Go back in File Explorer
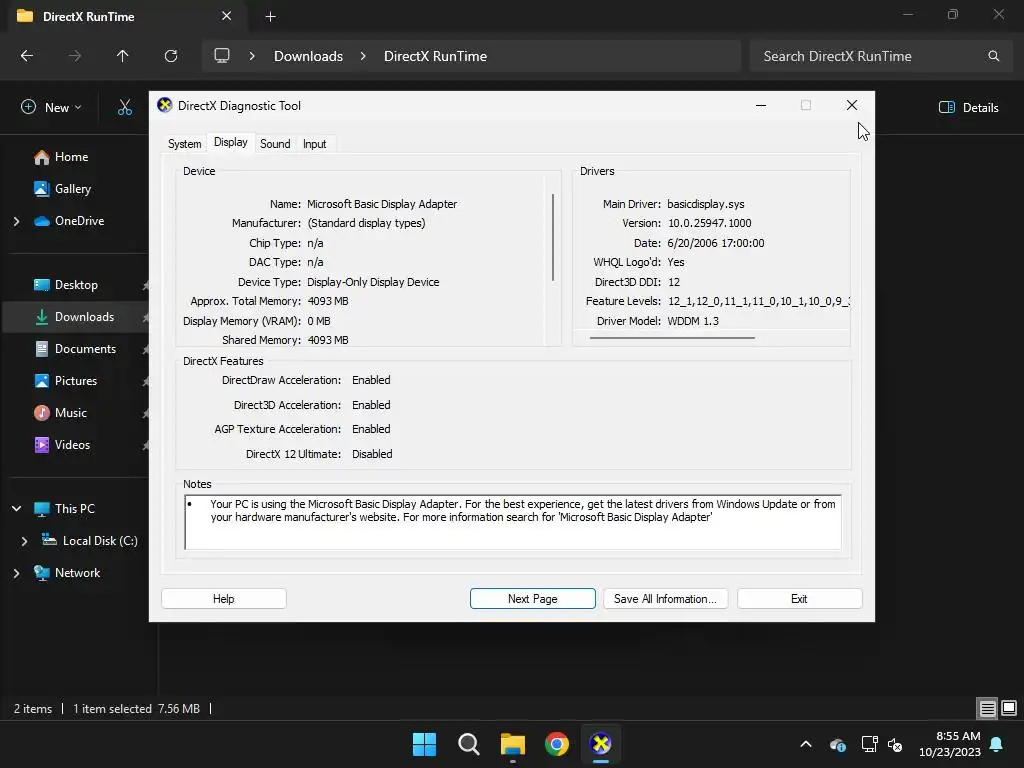Image resolution: width=1024 pixels, height=768 pixels. [27, 56]
